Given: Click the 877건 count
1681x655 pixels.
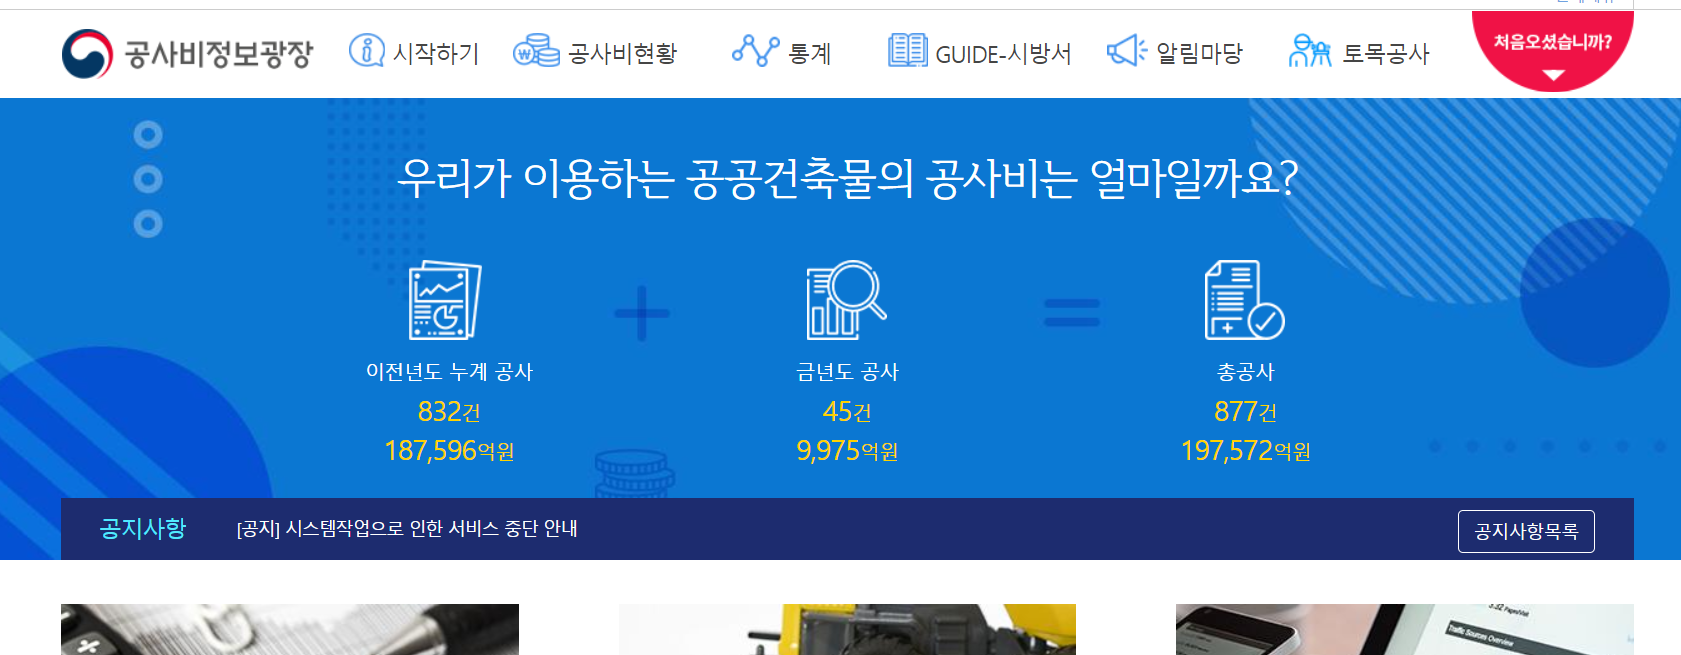Looking at the screenshot, I should coord(1245,411).
